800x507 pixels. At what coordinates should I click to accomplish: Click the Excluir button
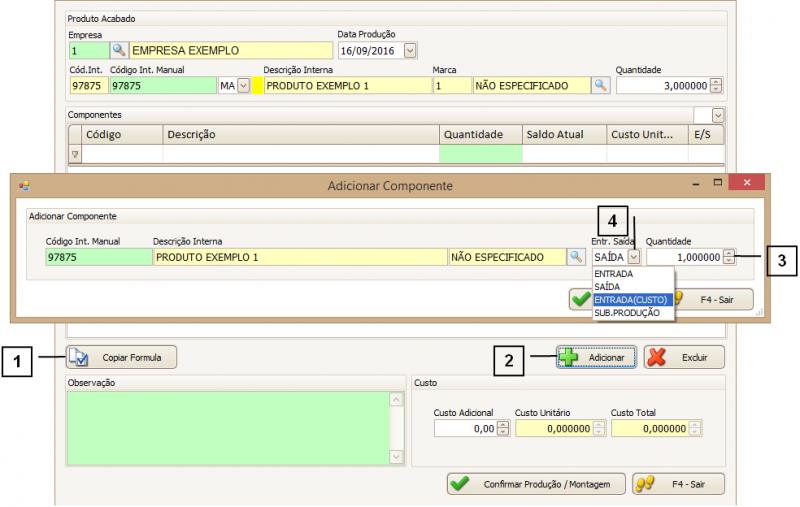click(x=684, y=358)
